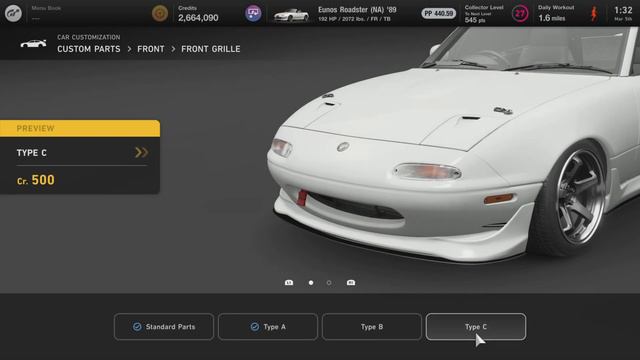The image size is (640, 360).
Task: Click the white car customization icon
Action: click(x=33, y=44)
